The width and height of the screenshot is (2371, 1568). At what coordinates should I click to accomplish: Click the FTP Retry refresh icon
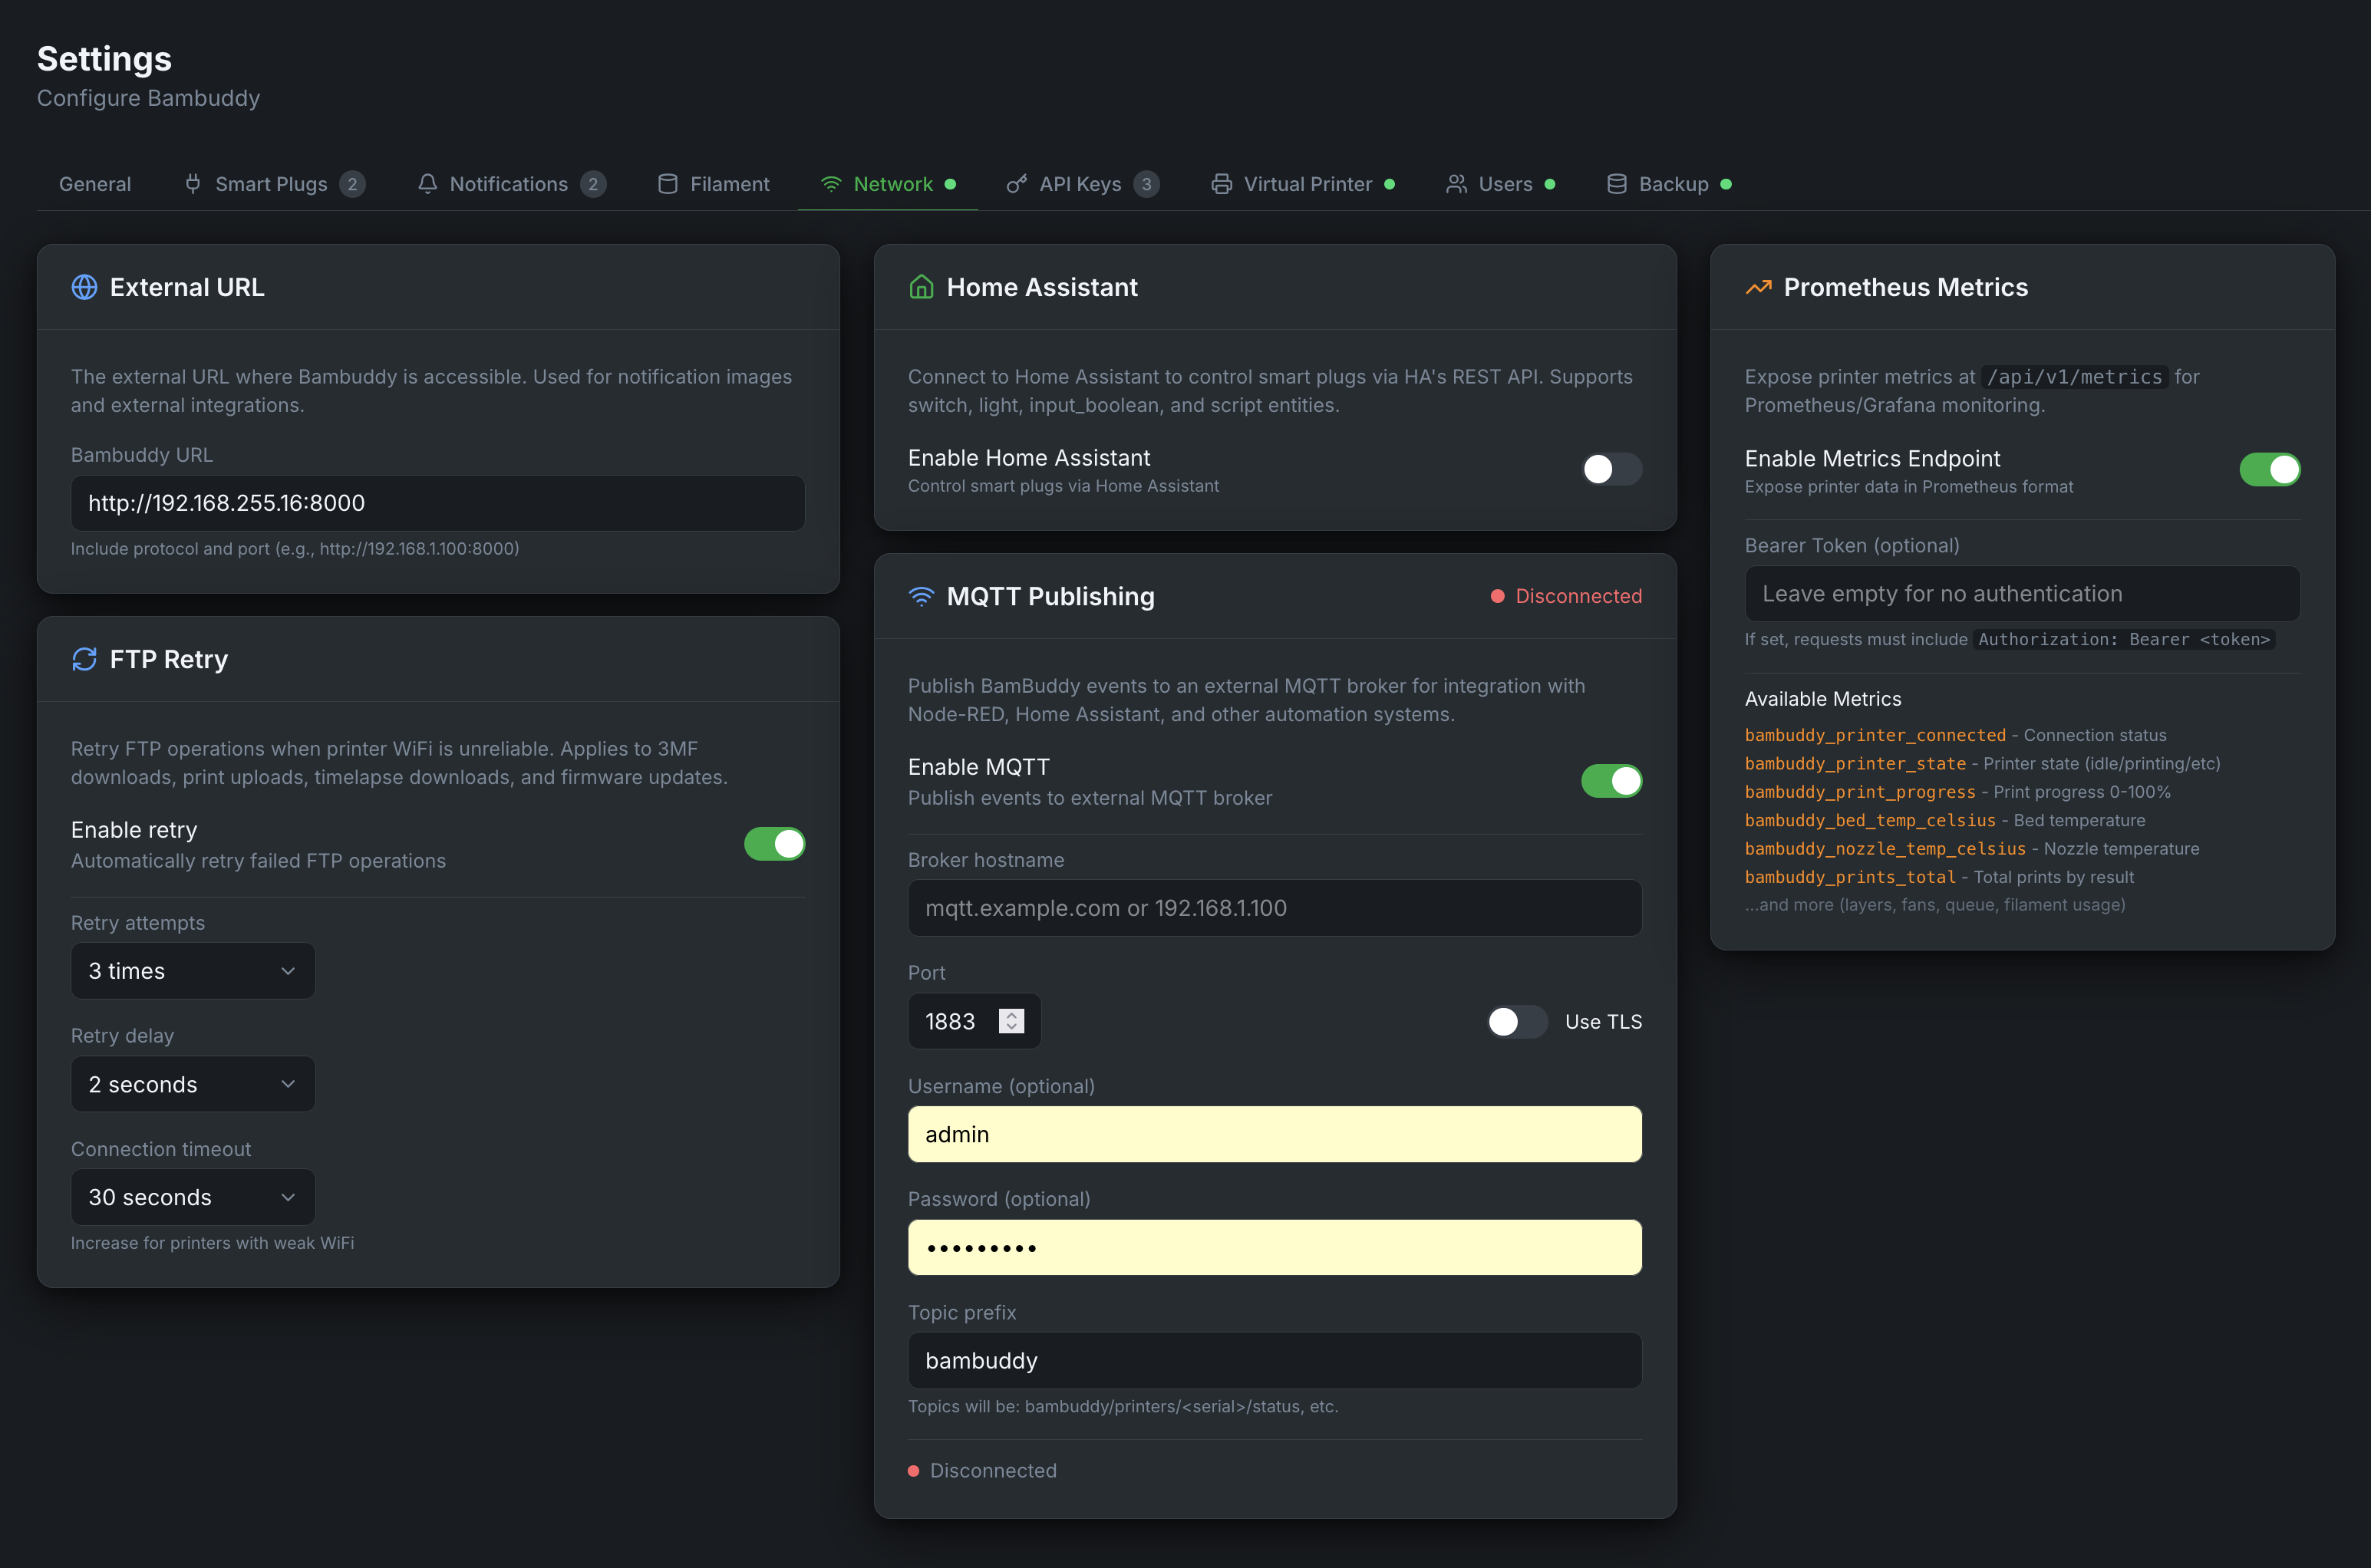[84, 659]
